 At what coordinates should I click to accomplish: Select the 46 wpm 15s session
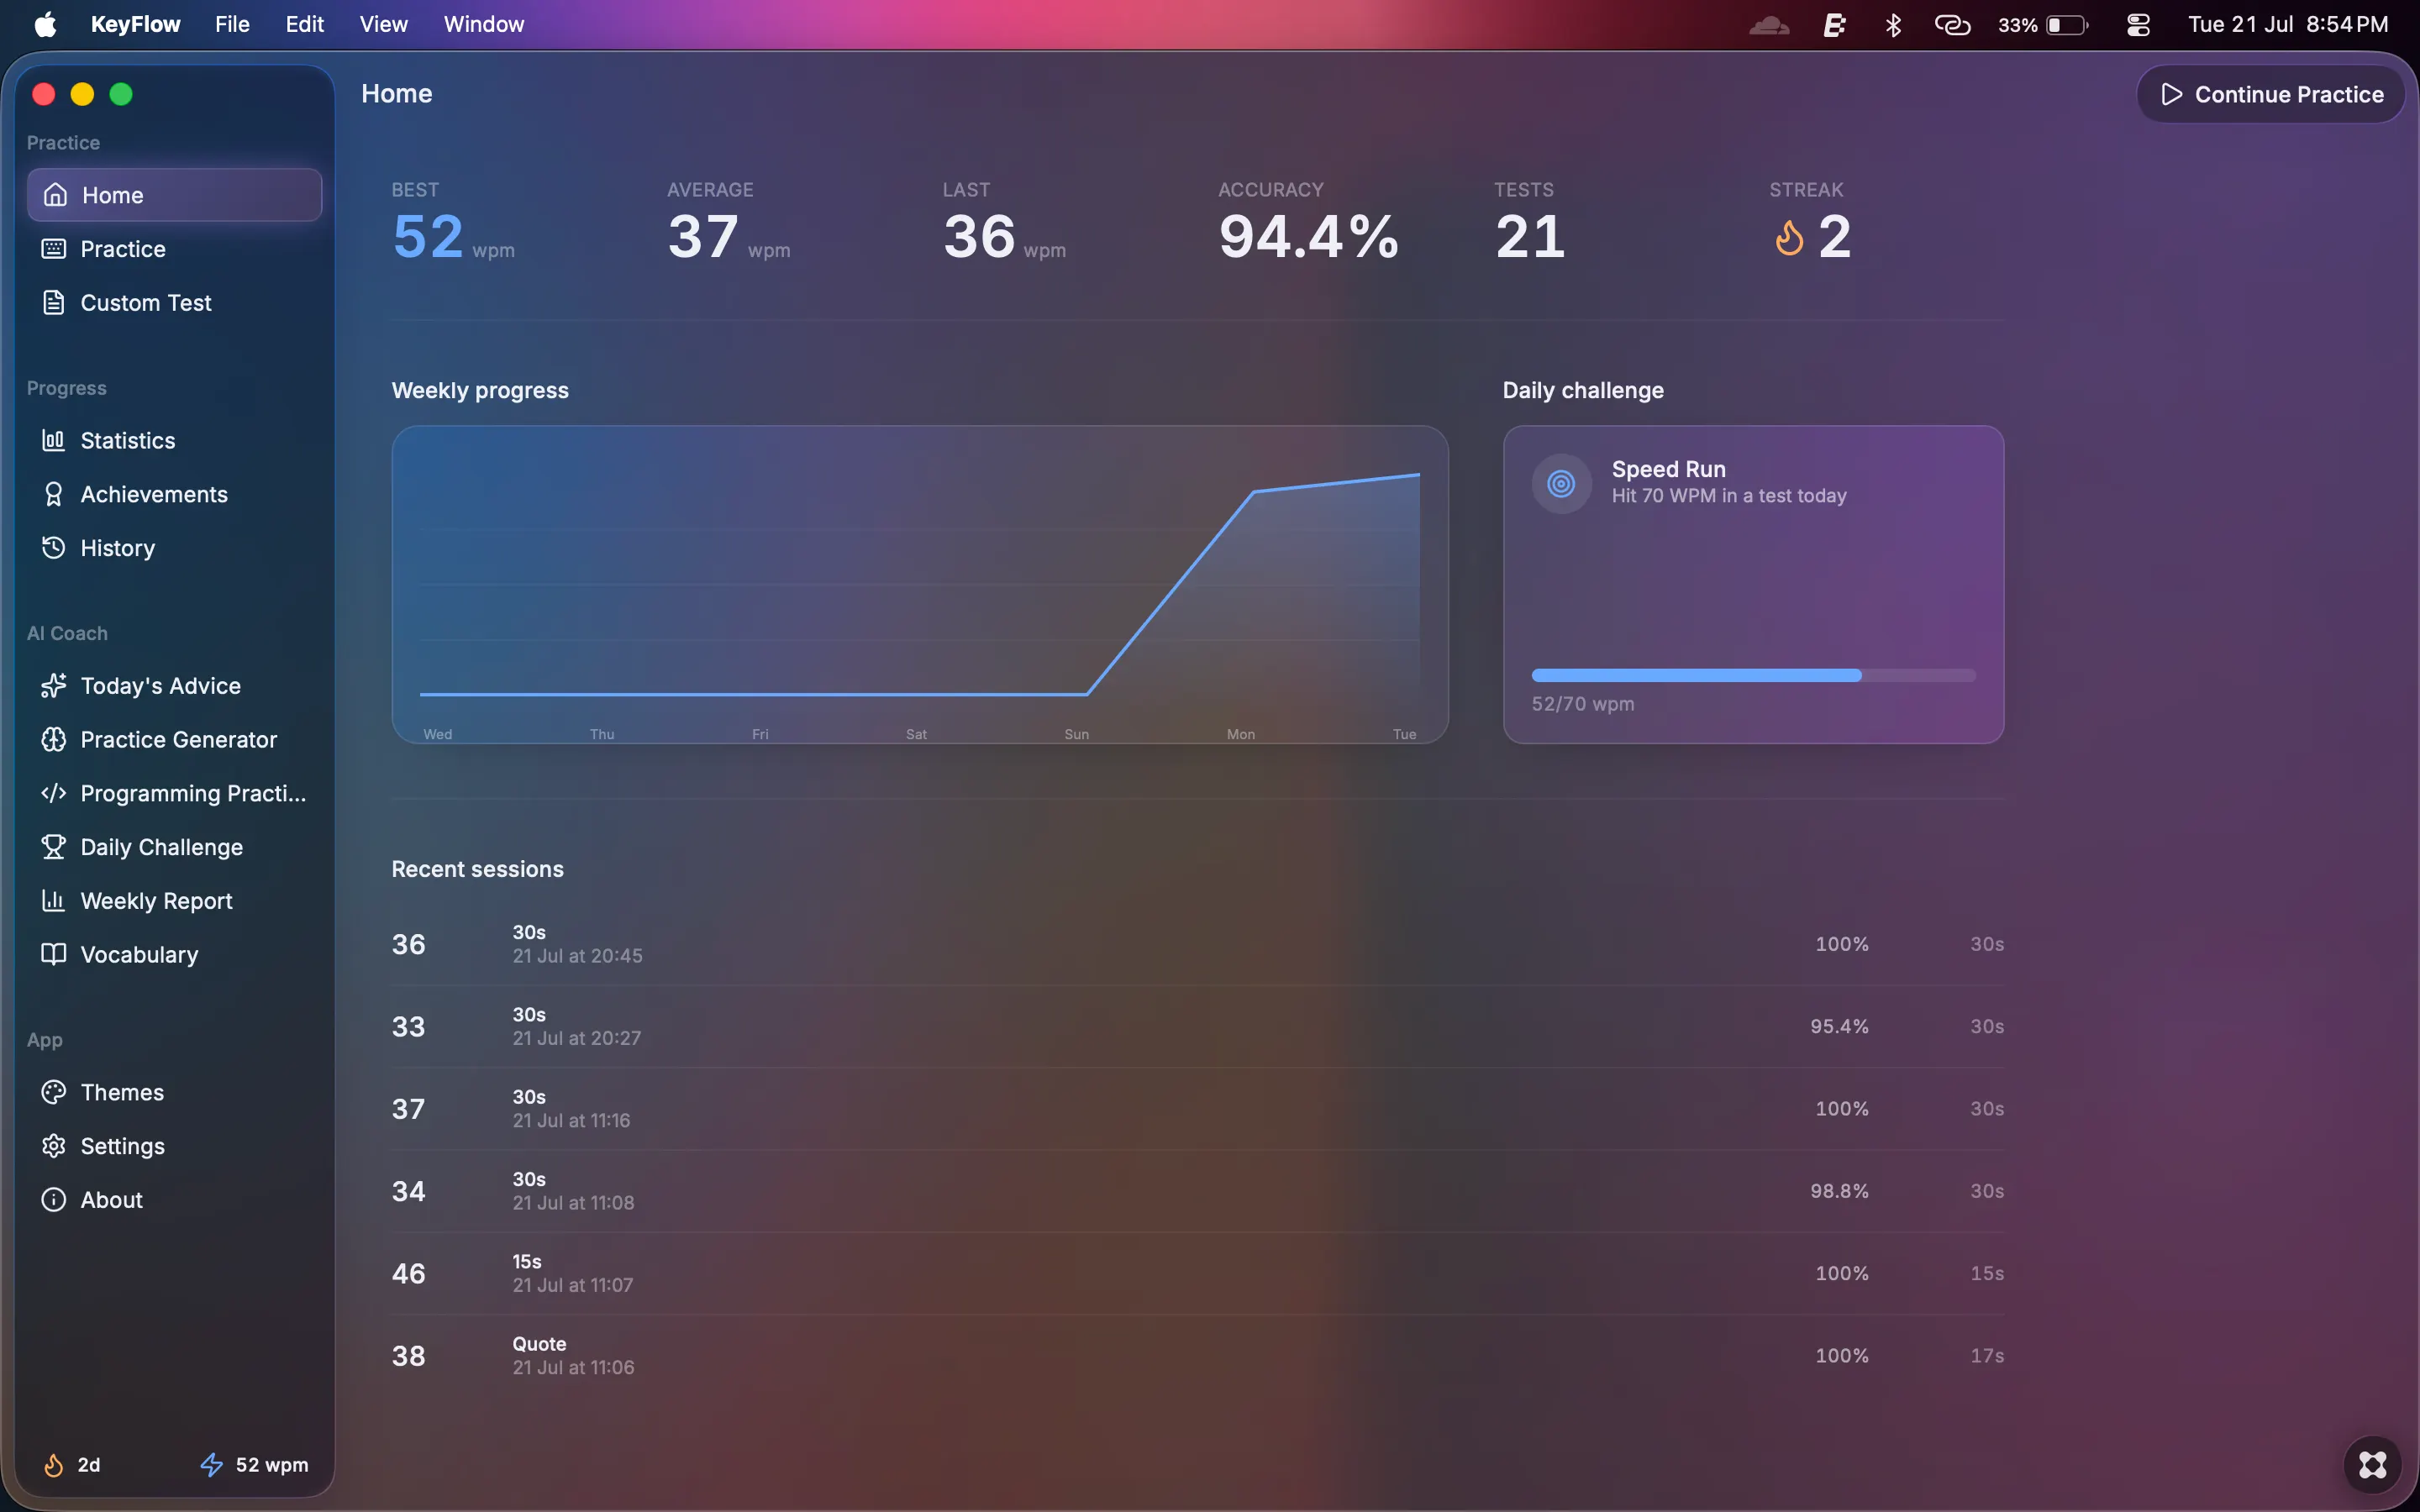click(x=1197, y=1273)
